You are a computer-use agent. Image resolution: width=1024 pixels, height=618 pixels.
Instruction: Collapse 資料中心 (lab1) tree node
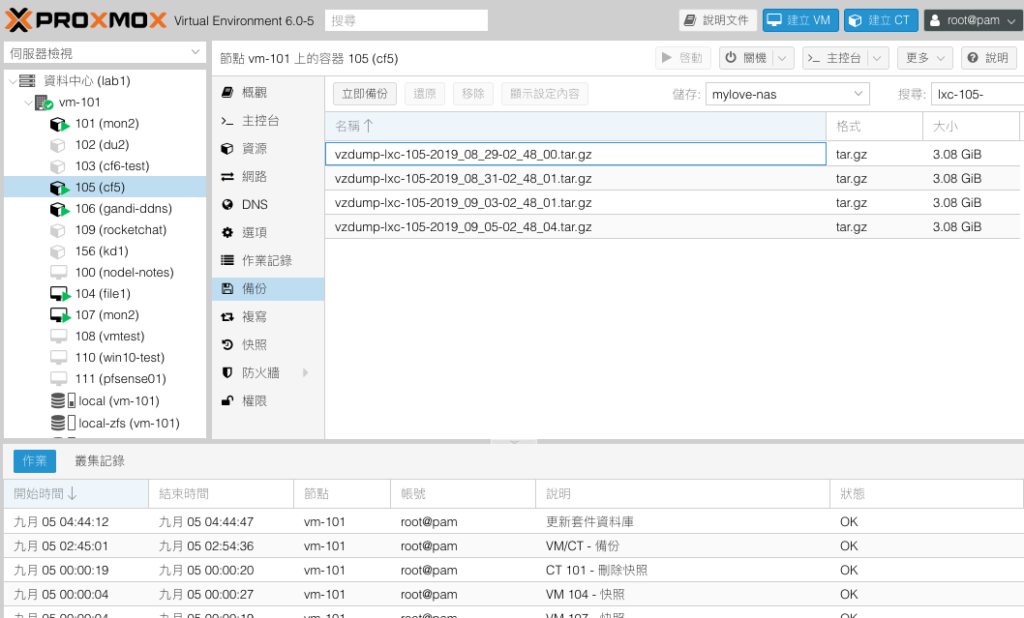point(13,81)
